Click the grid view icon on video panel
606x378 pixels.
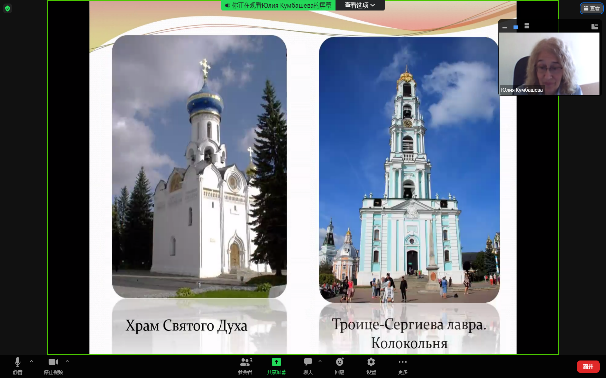[x=594, y=26]
